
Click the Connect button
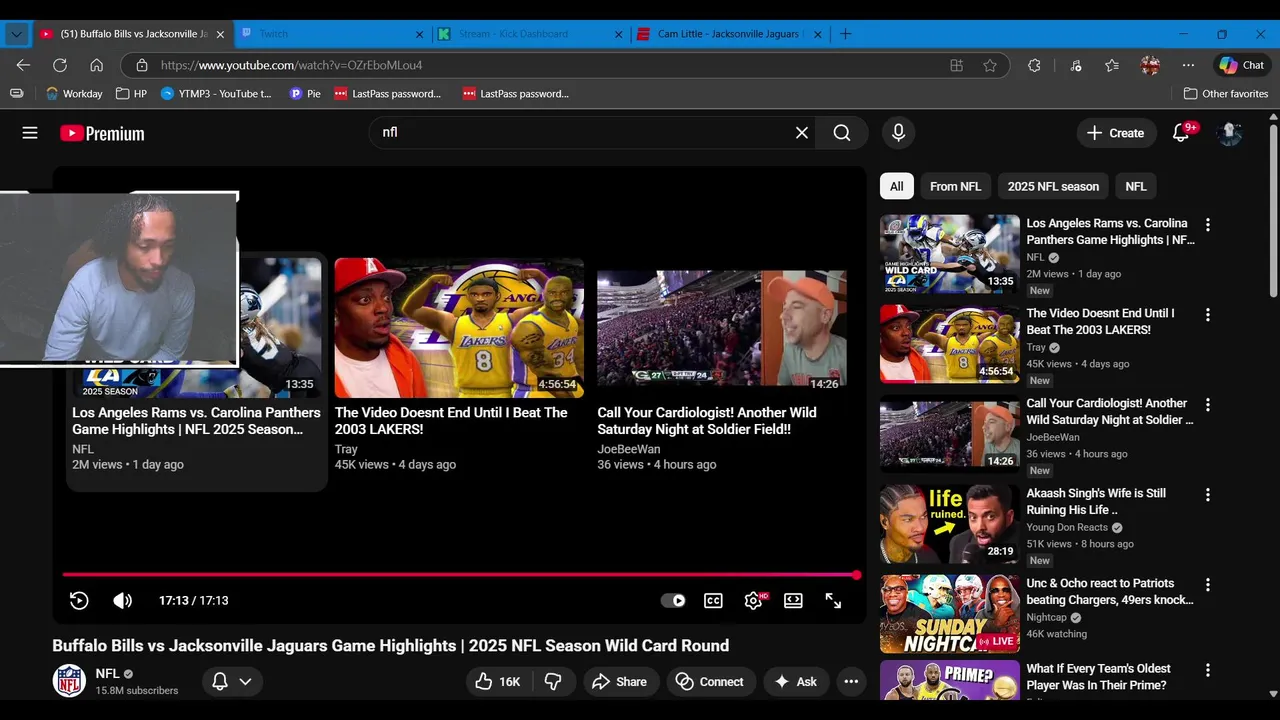(x=709, y=682)
